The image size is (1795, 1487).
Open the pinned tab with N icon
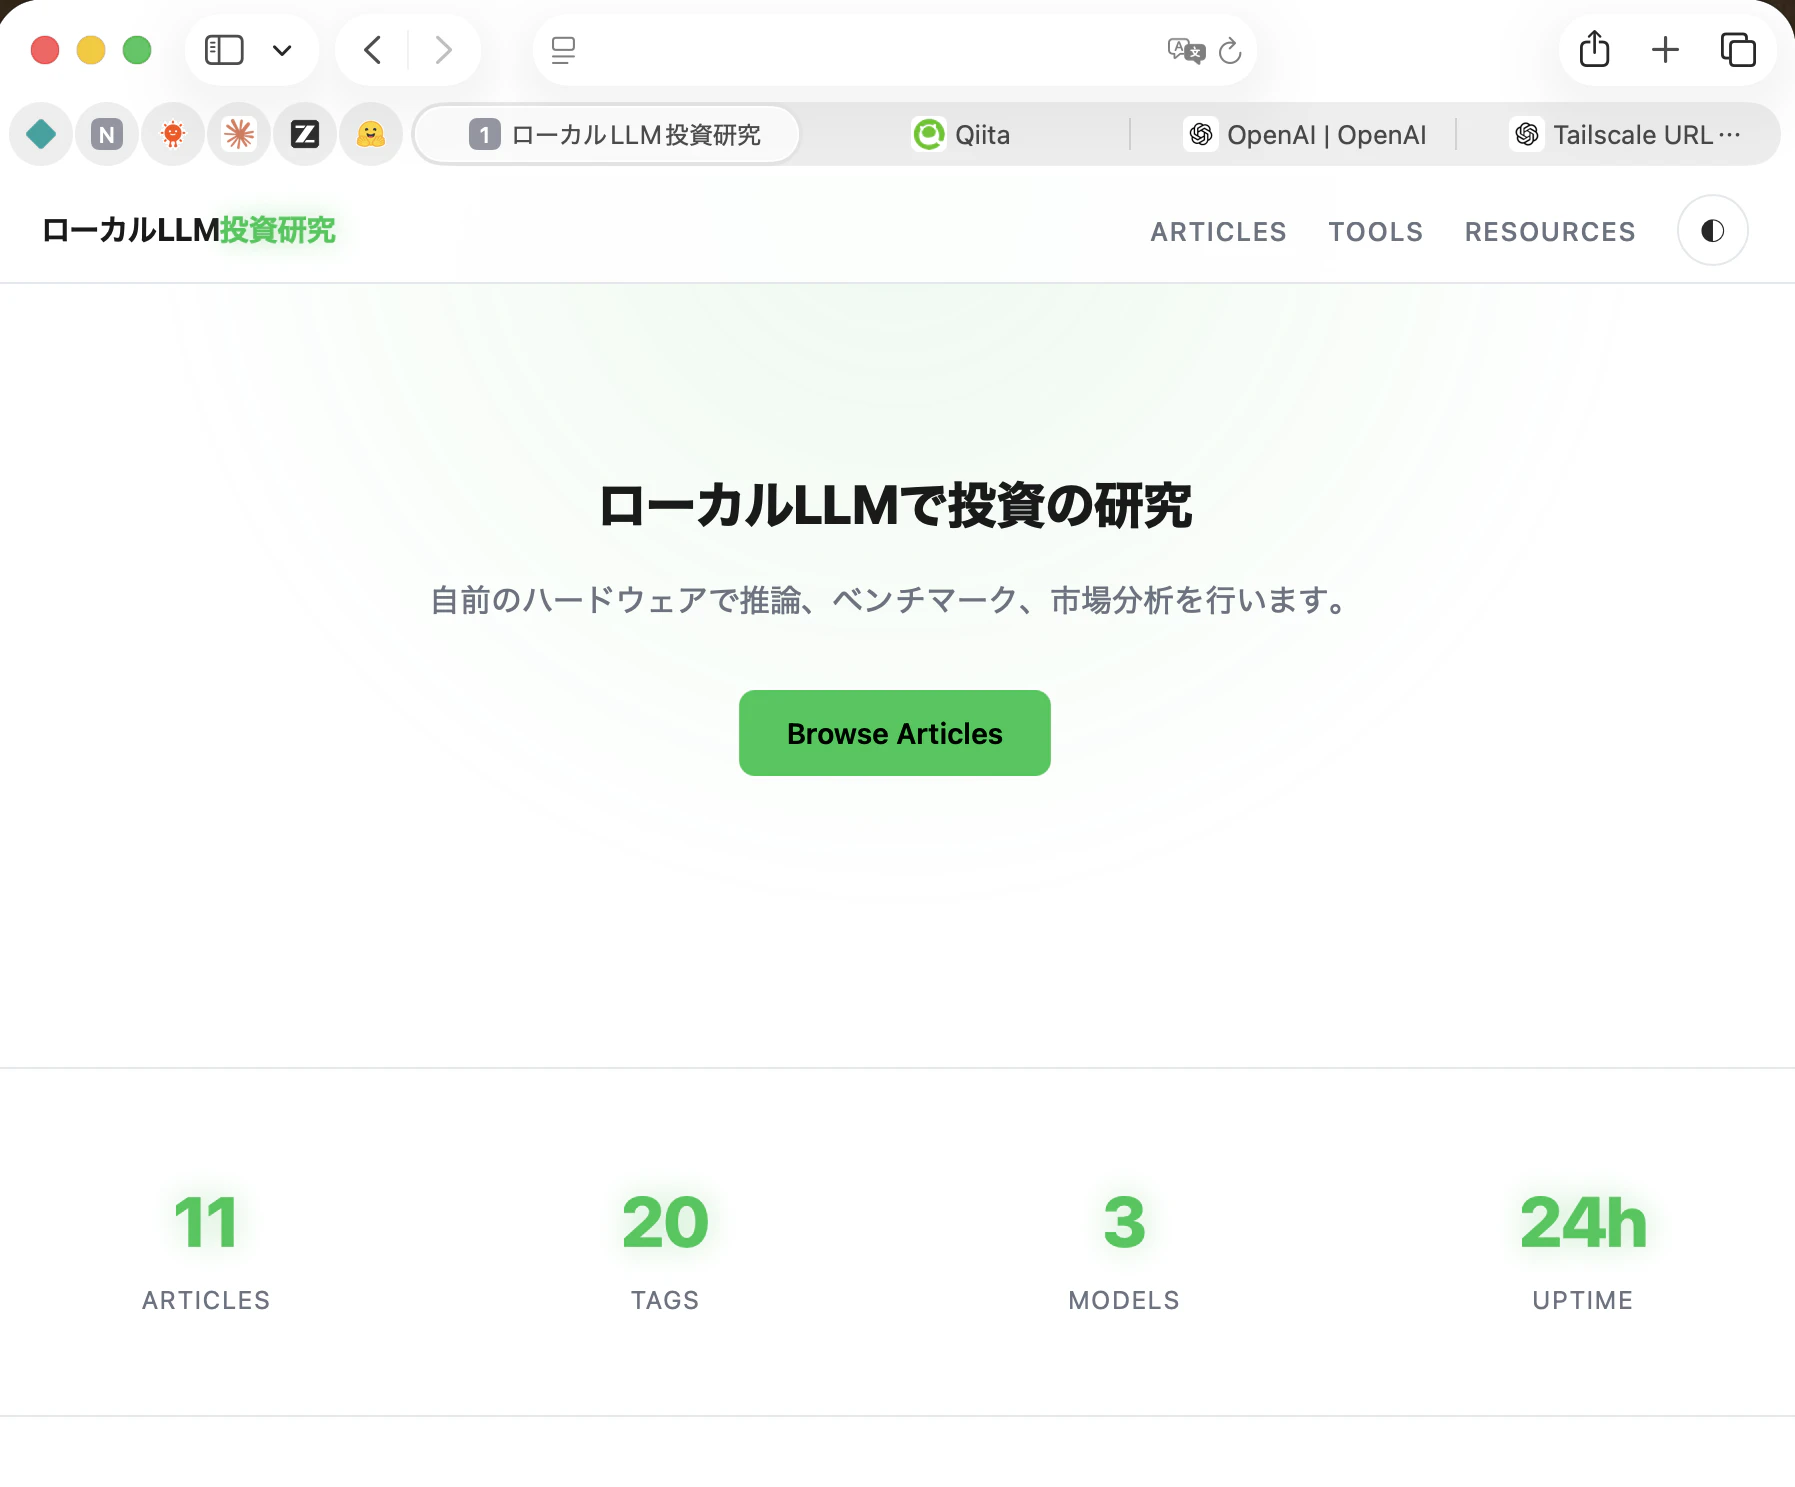[107, 134]
